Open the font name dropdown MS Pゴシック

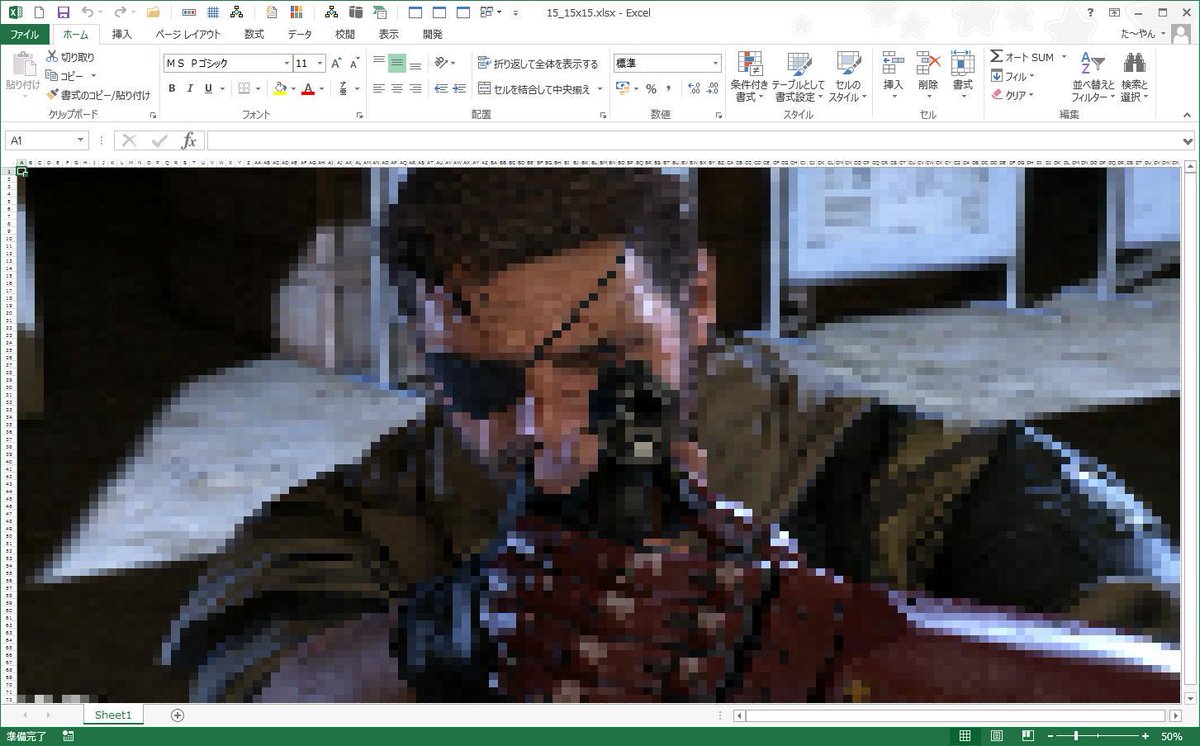click(x=285, y=63)
